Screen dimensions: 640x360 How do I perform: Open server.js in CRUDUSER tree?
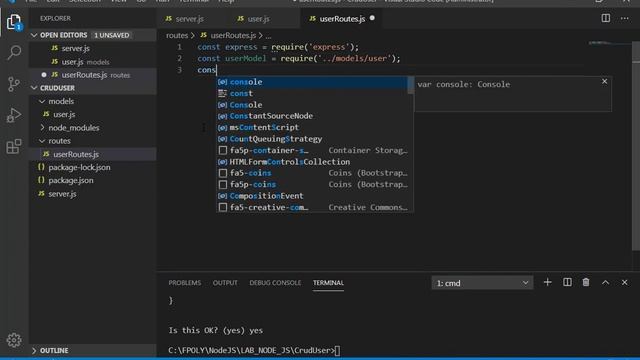[x=93, y=194]
